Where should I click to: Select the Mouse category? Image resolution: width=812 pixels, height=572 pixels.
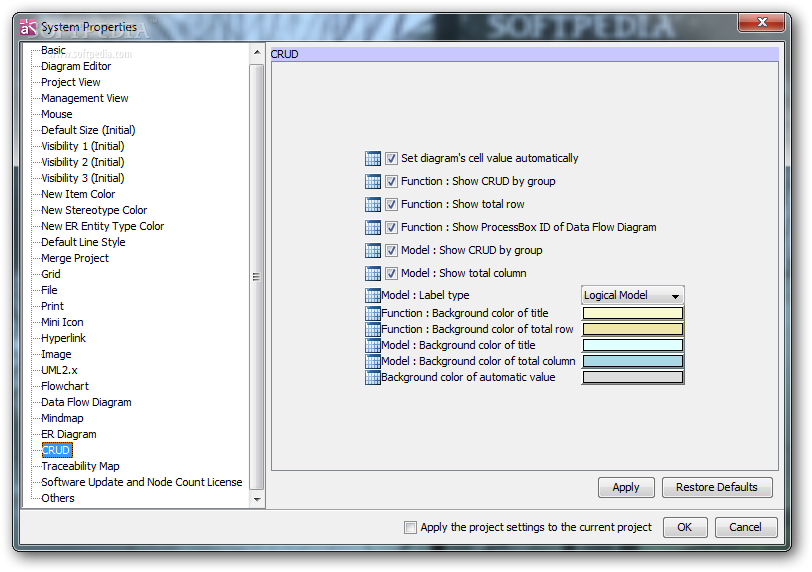(x=57, y=114)
